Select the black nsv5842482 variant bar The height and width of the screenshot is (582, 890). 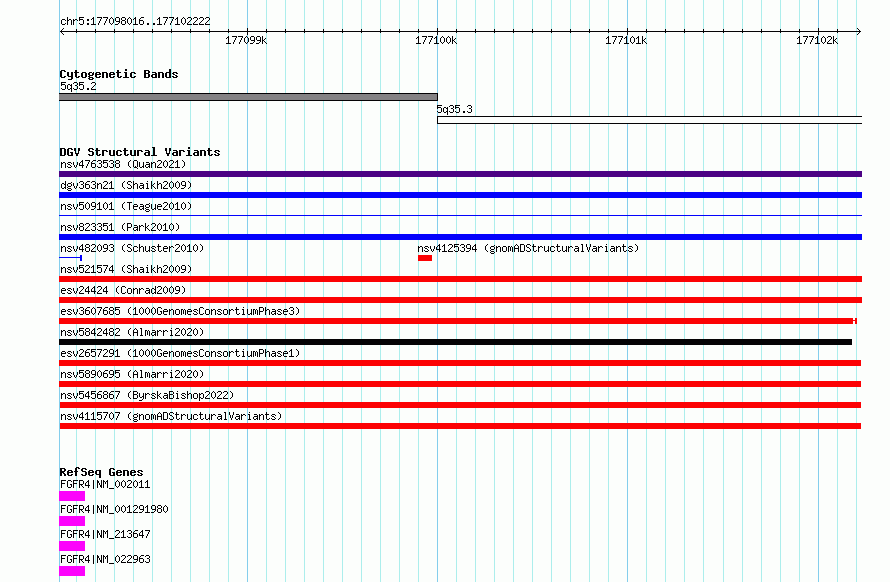click(456, 342)
